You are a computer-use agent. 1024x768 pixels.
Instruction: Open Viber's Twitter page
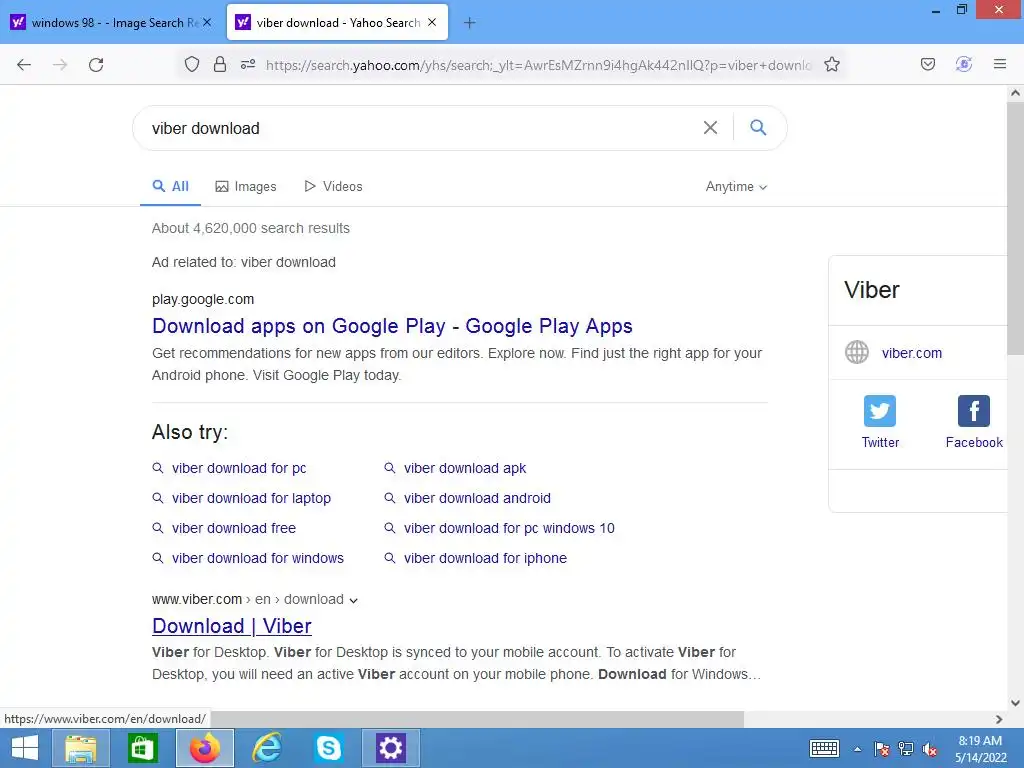[880, 421]
